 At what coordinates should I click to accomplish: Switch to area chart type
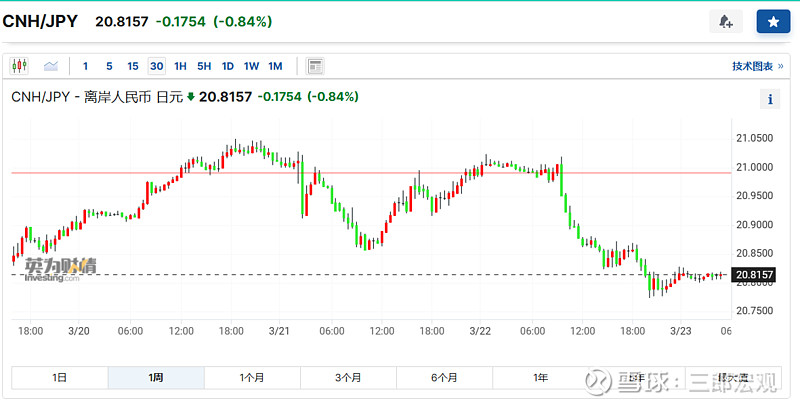point(50,66)
